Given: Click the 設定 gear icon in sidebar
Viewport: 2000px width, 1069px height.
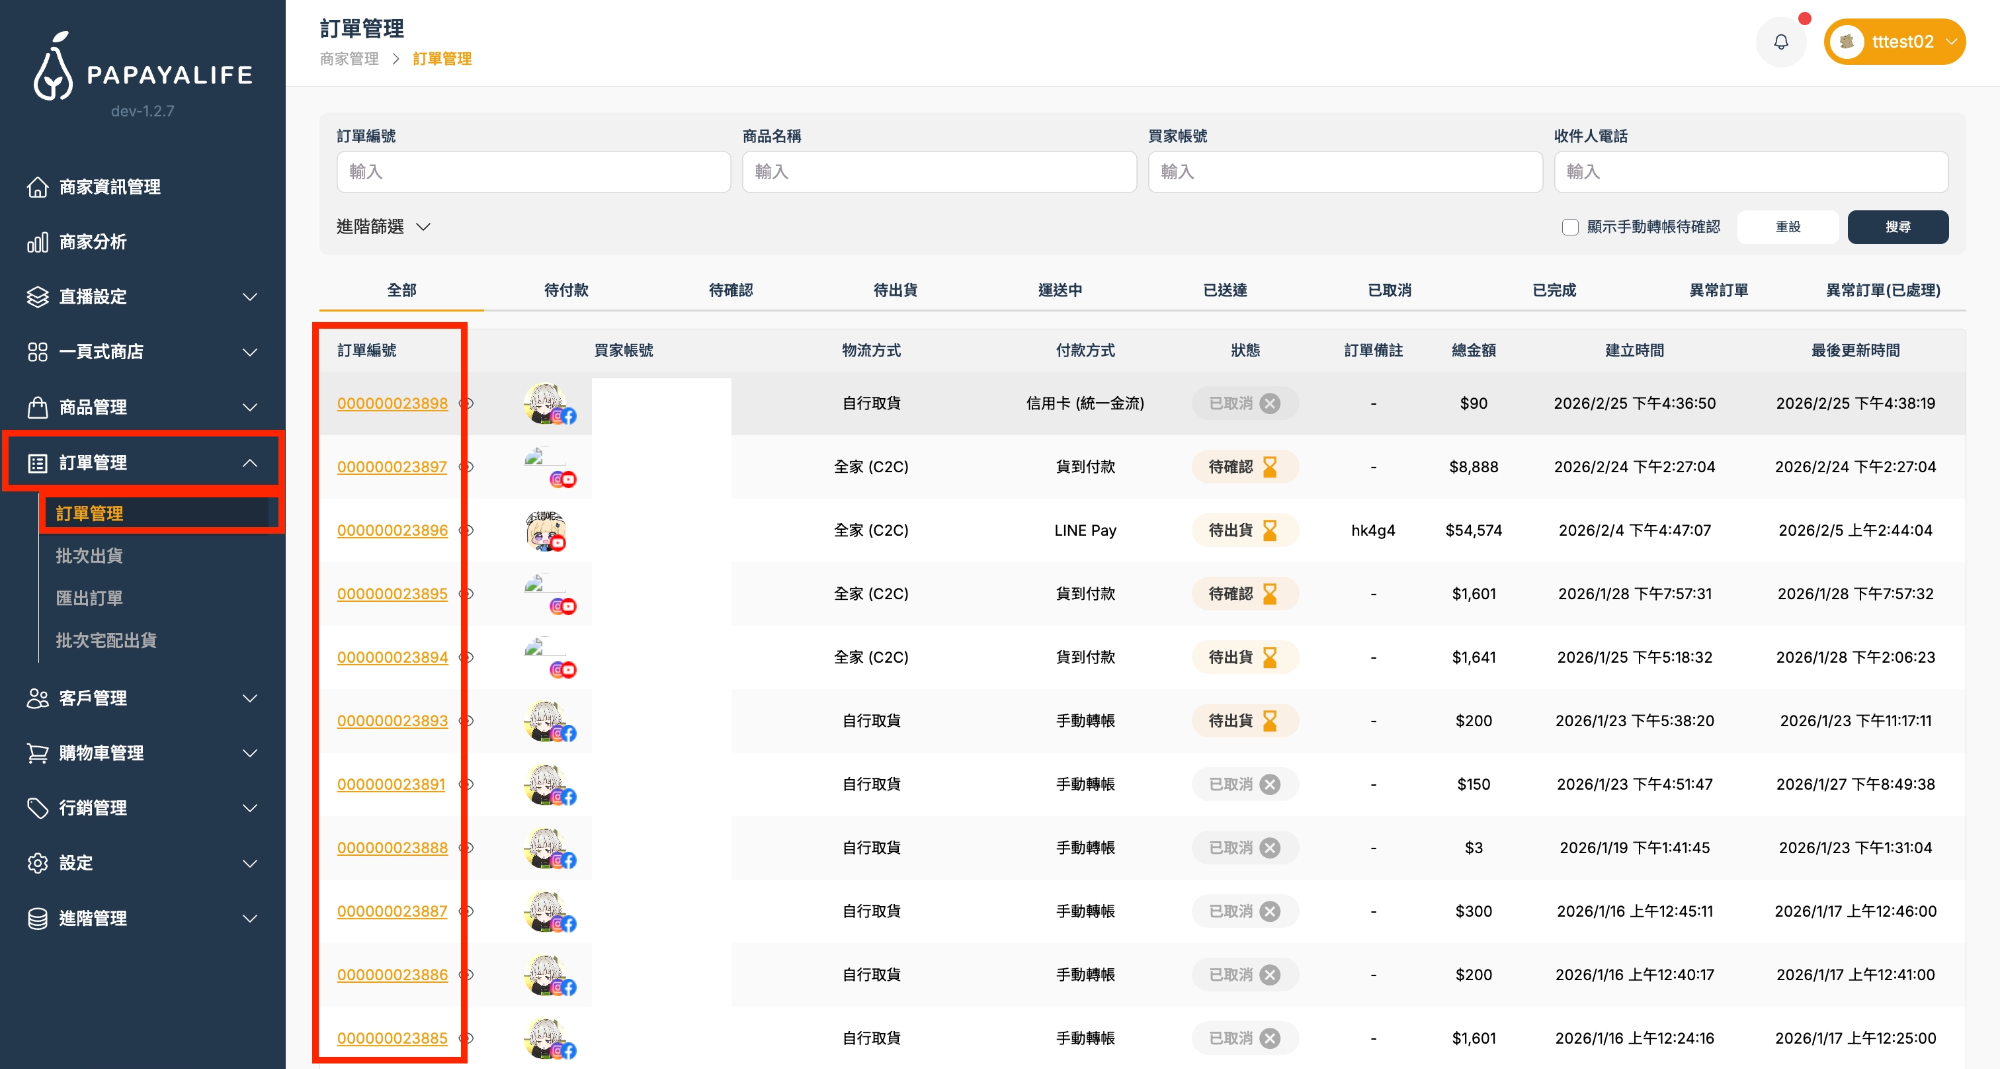Looking at the screenshot, I should point(38,863).
